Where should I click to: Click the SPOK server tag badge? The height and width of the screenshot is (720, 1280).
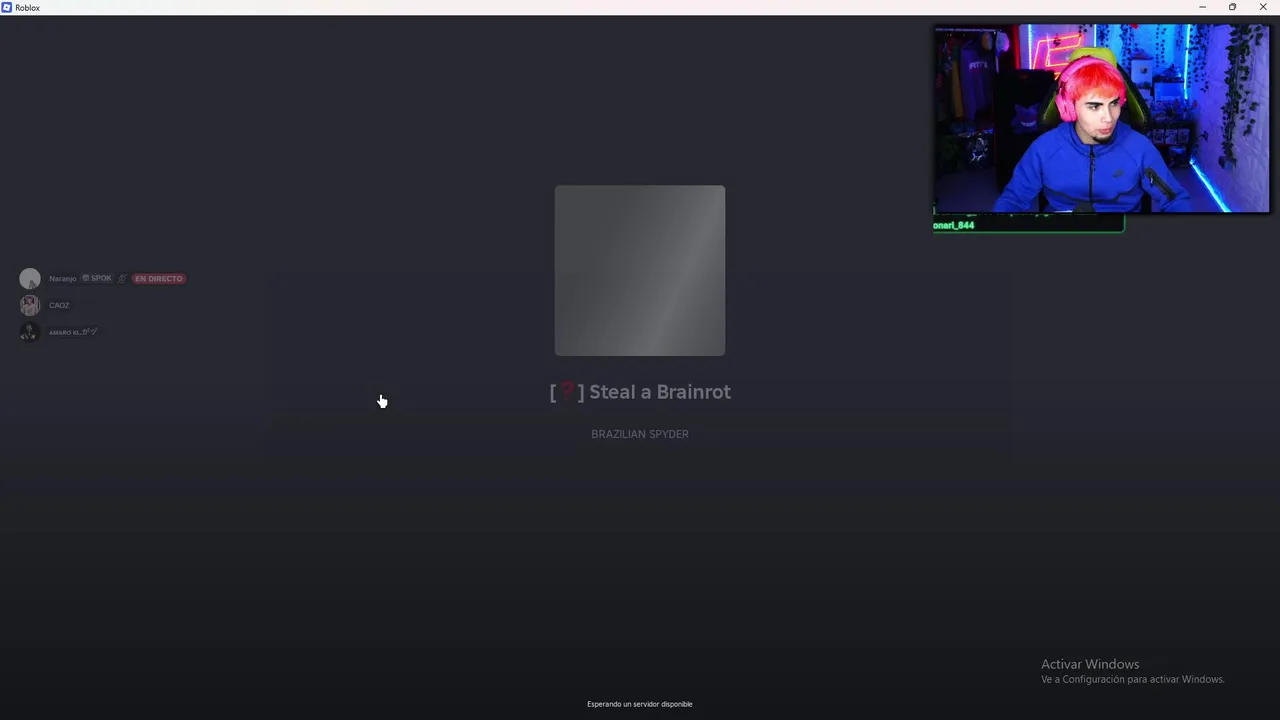[97, 279]
